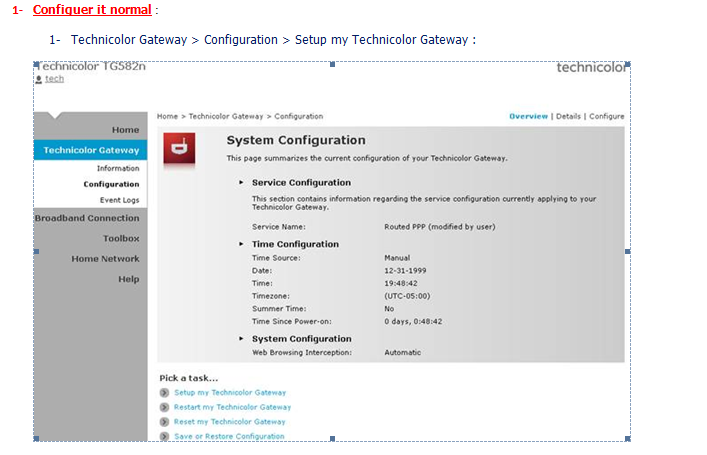This screenshot has height=455, width=707.
Task: Click arrow icon beside Save or Restore Configuration
Action: [164, 437]
